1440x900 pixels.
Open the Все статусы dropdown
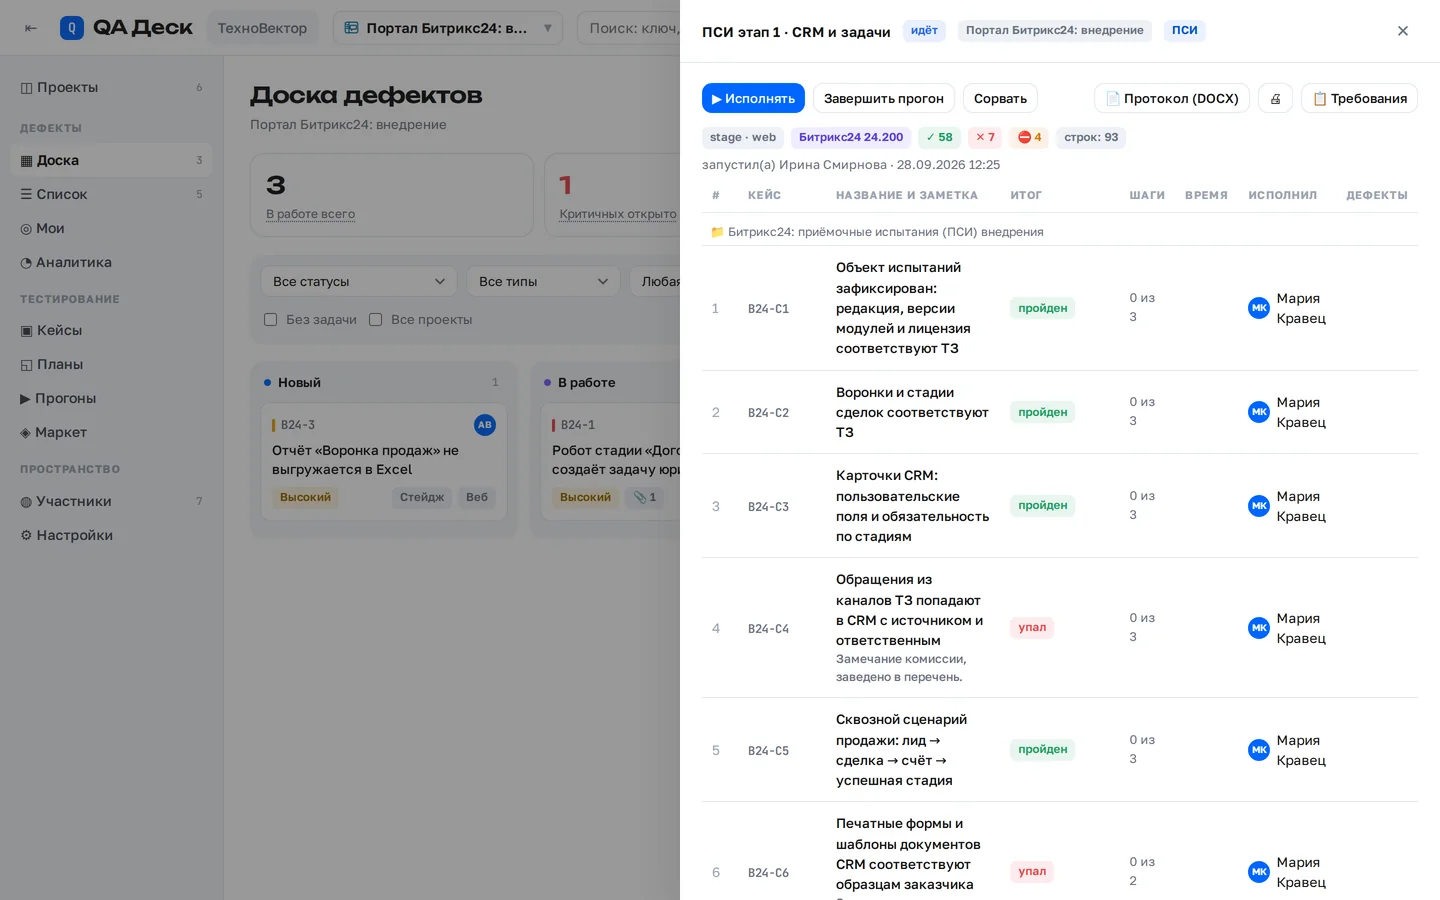point(358,281)
